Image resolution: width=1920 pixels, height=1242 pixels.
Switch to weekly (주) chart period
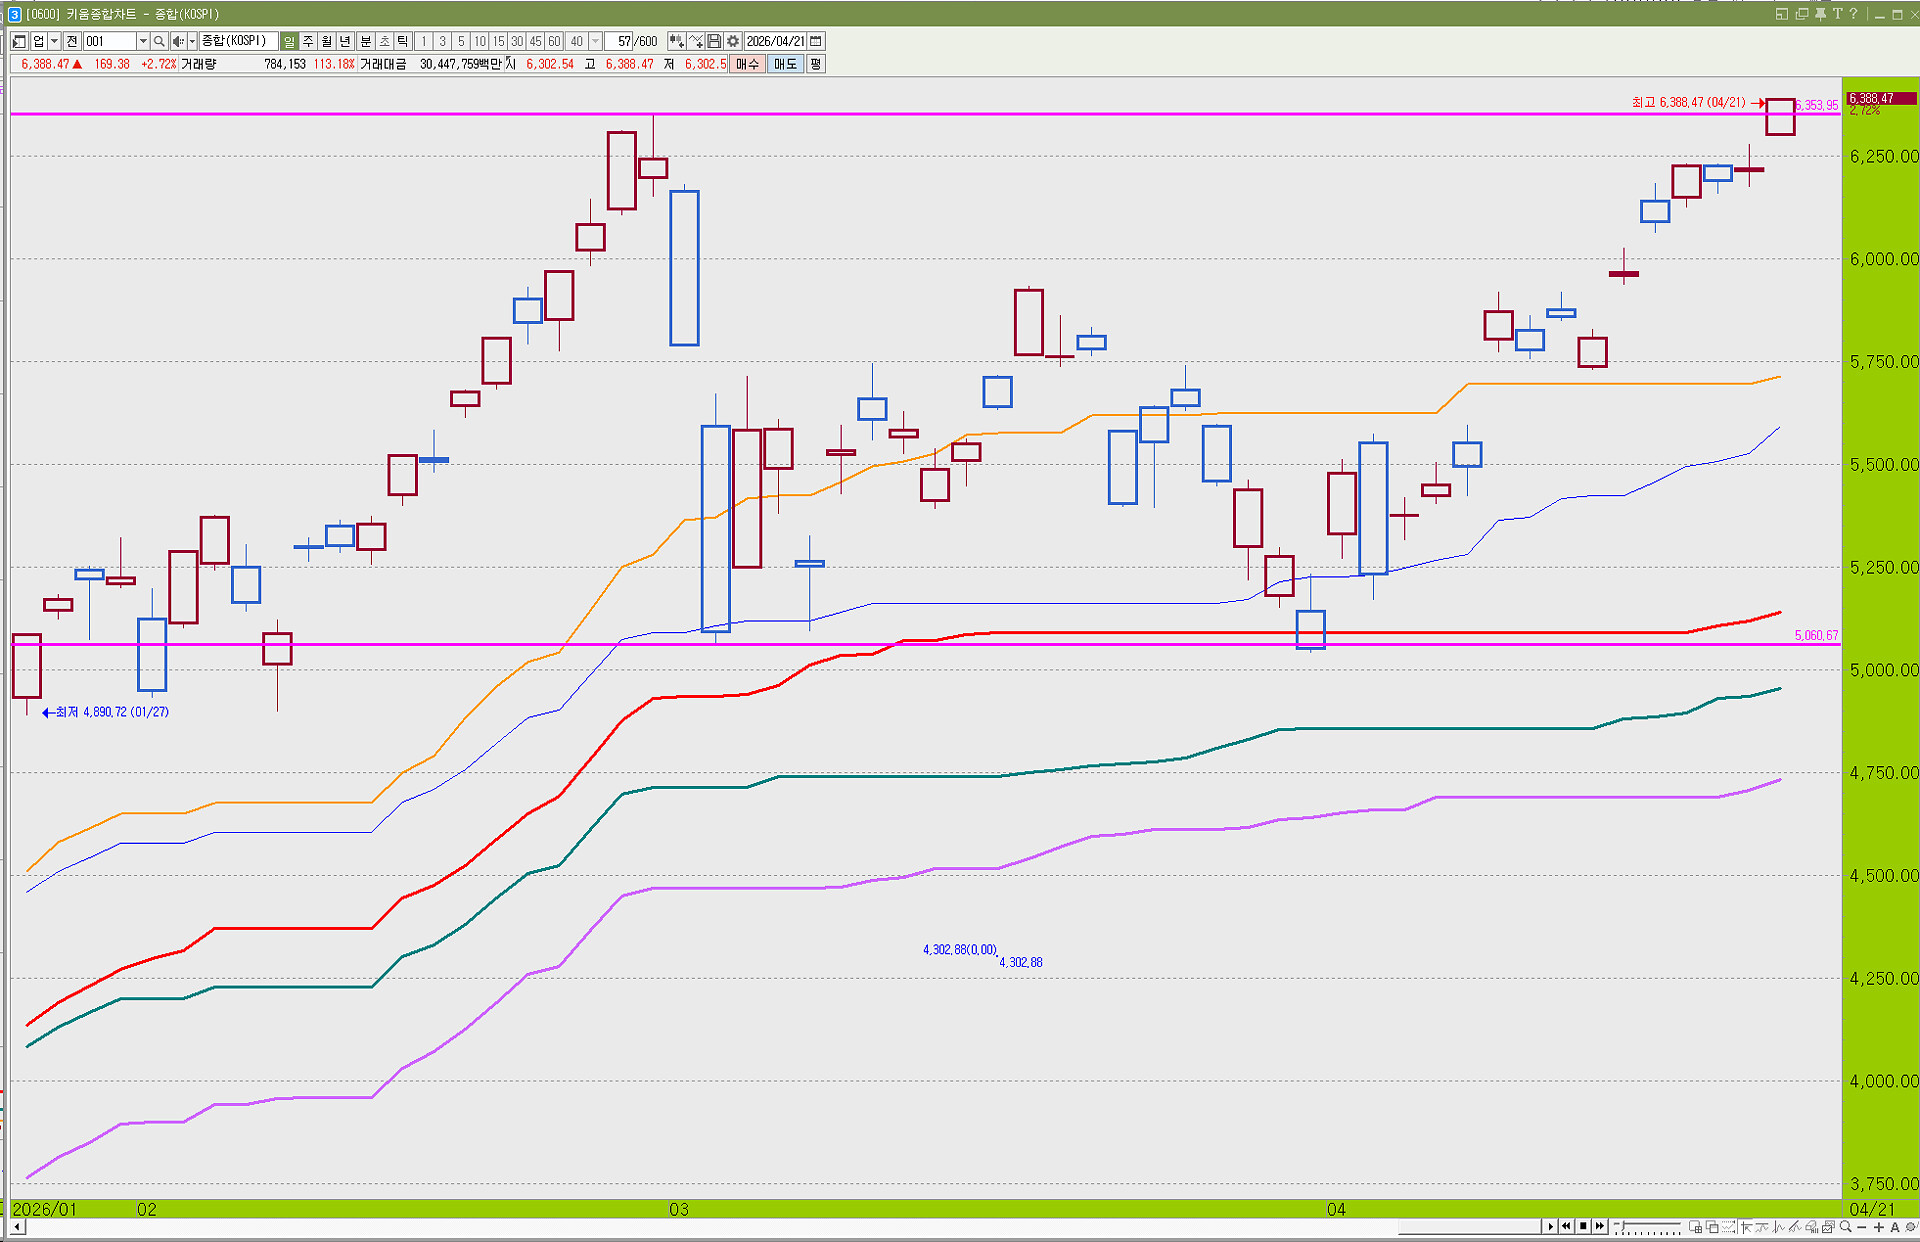[x=308, y=41]
